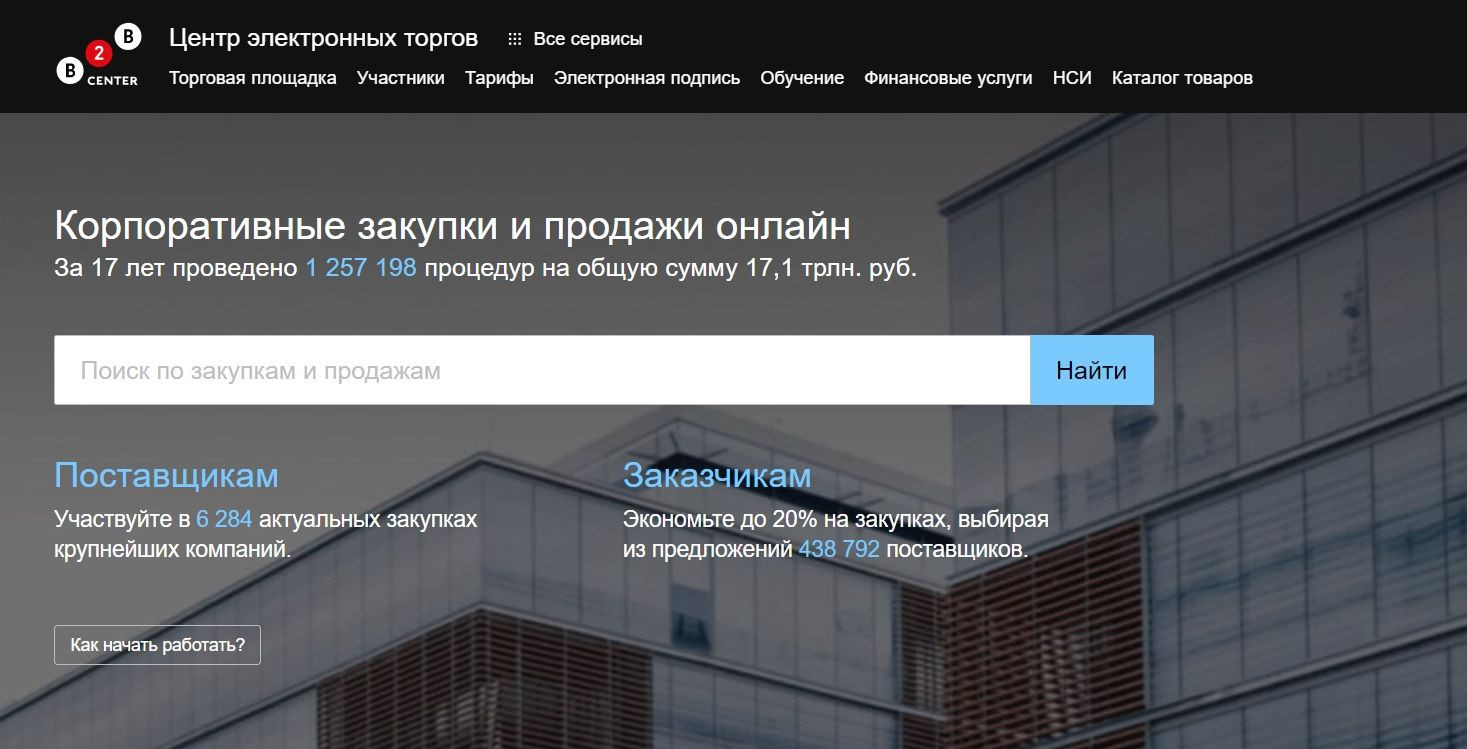Click the Как начать работать button
This screenshot has height=749, width=1467.
156,645
